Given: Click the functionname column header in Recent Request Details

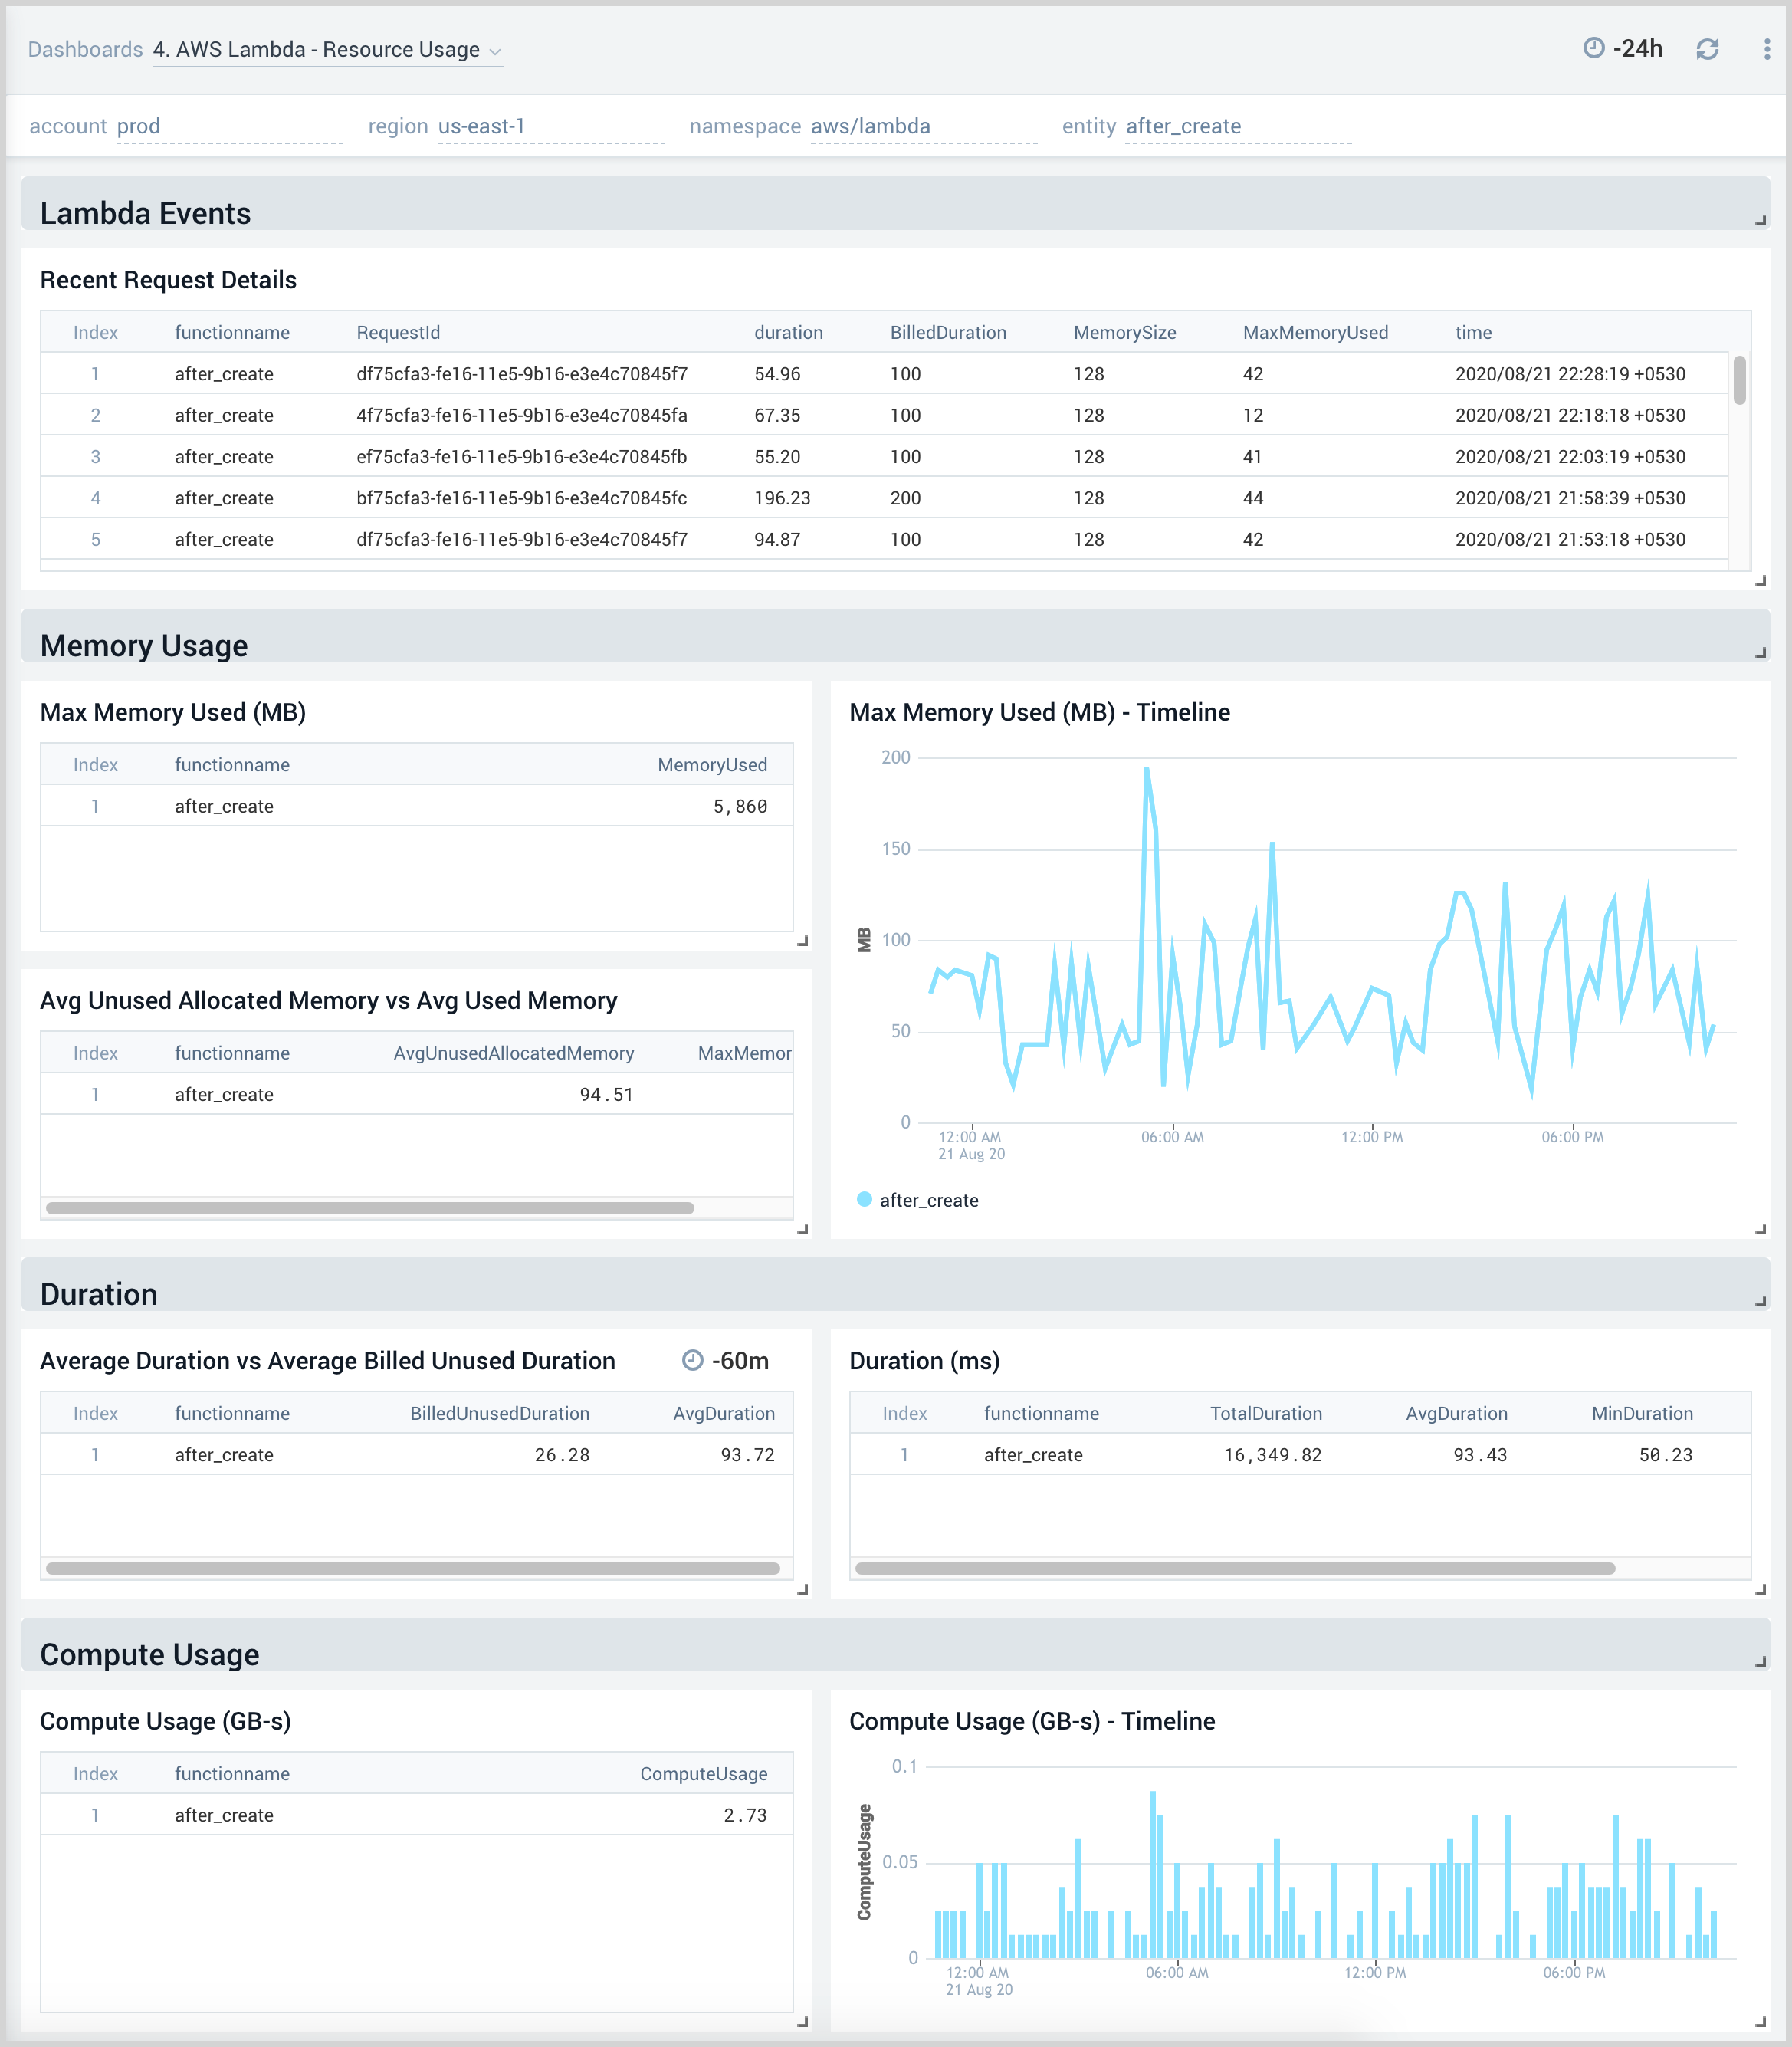Looking at the screenshot, I should point(232,332).
